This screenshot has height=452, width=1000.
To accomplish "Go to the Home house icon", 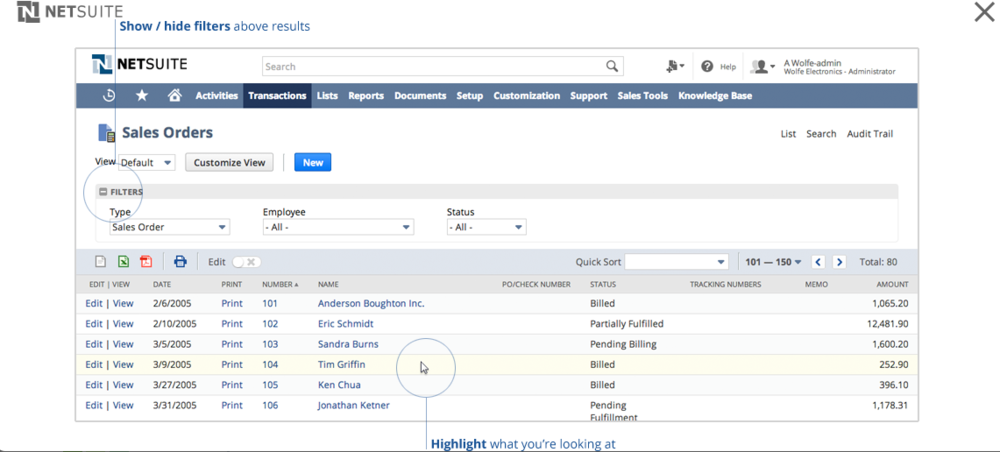I will pos(174,96).
